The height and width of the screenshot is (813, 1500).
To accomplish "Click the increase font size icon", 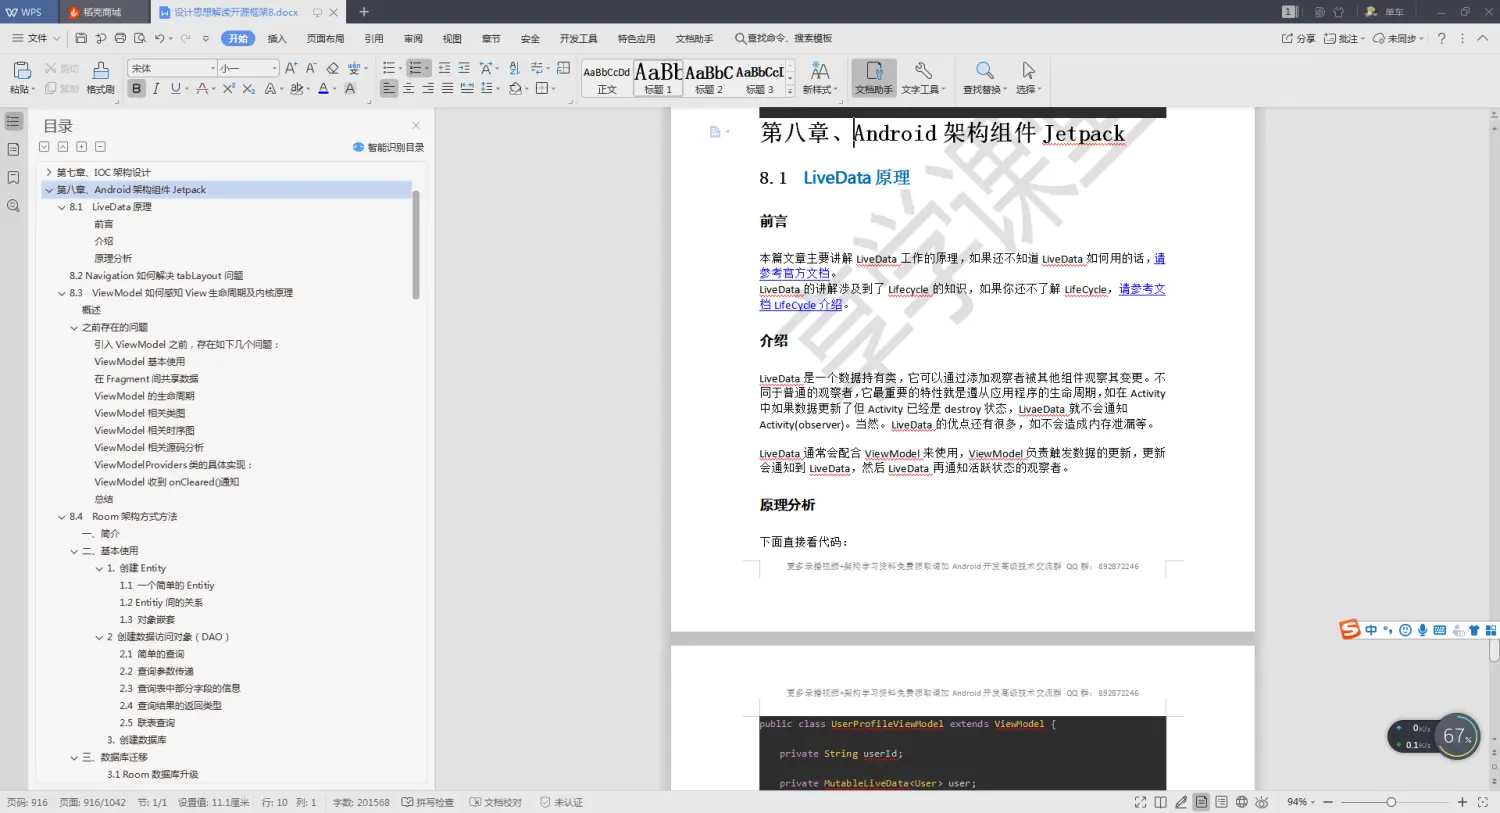I will pyautogui.click(x=291, y=68).
